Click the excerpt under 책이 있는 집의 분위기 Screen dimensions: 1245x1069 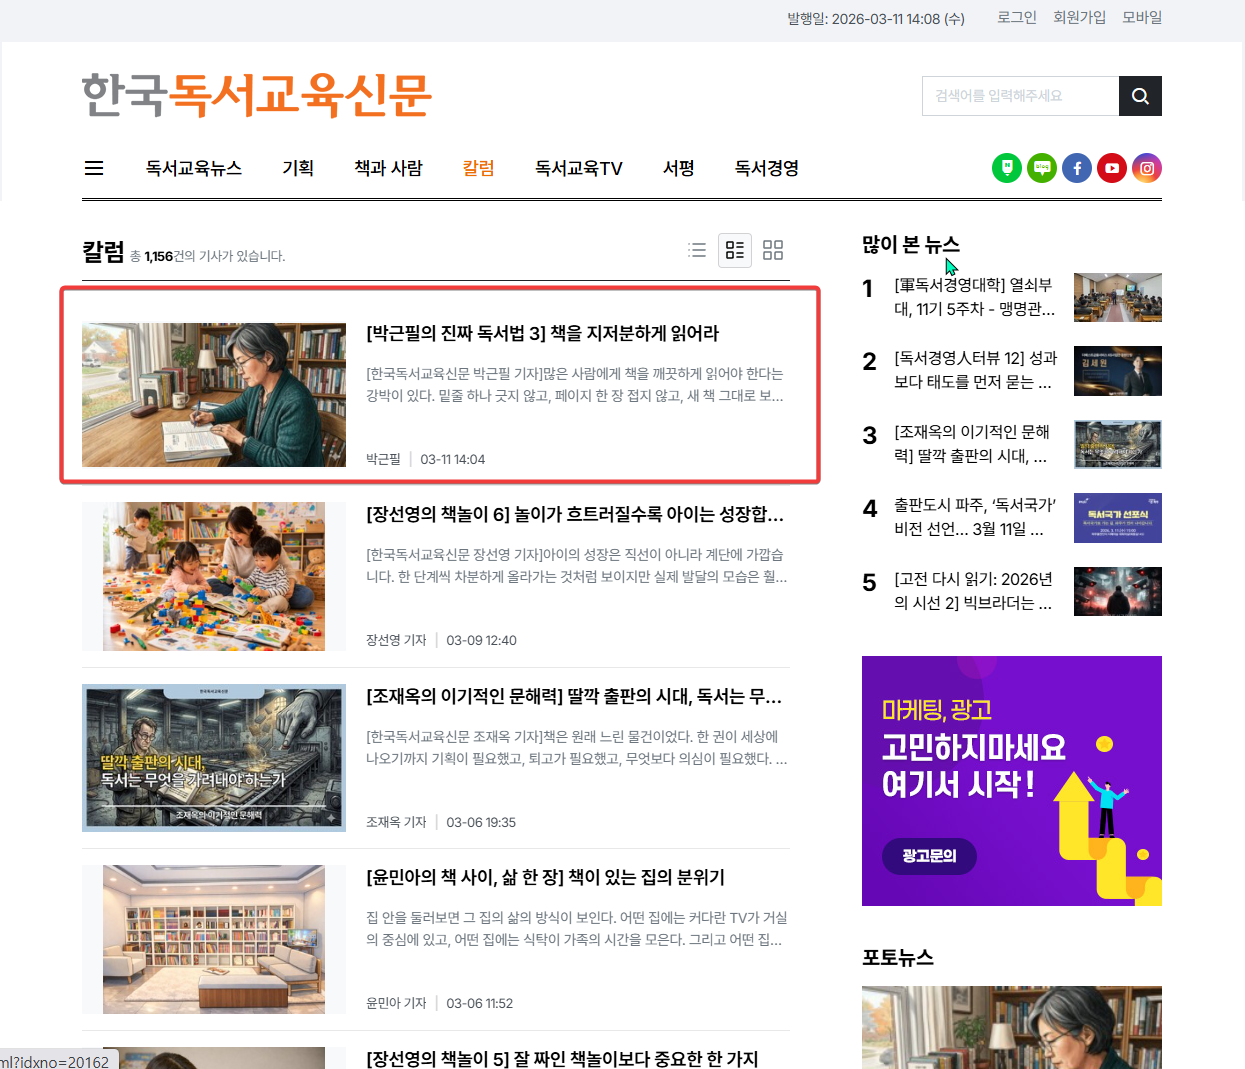point(577,929)
